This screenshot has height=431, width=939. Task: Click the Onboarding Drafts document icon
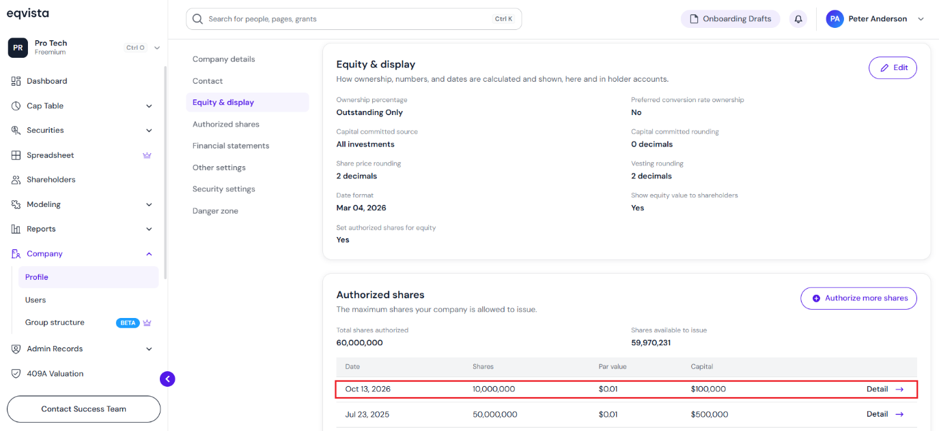pos(694,19)
